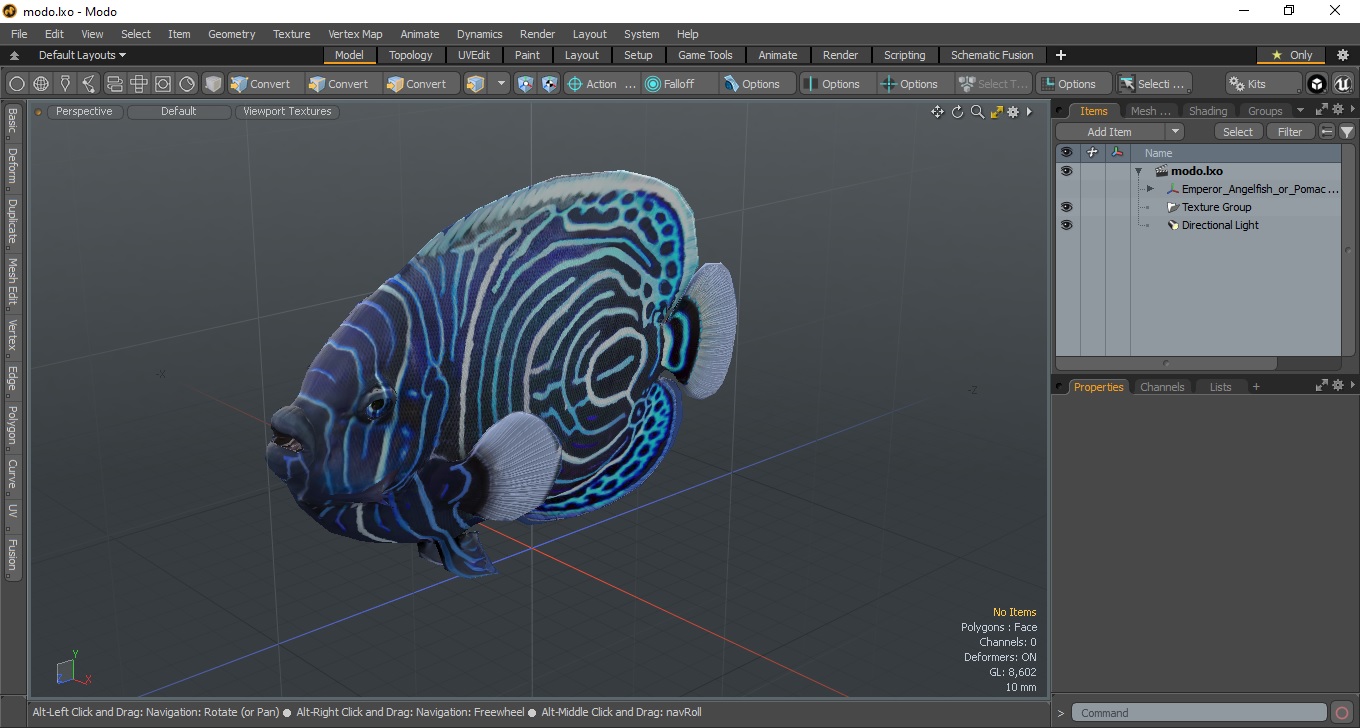Open the Polygon sidebar tab
Screen dimensions: 1360x728
(12, 425)
